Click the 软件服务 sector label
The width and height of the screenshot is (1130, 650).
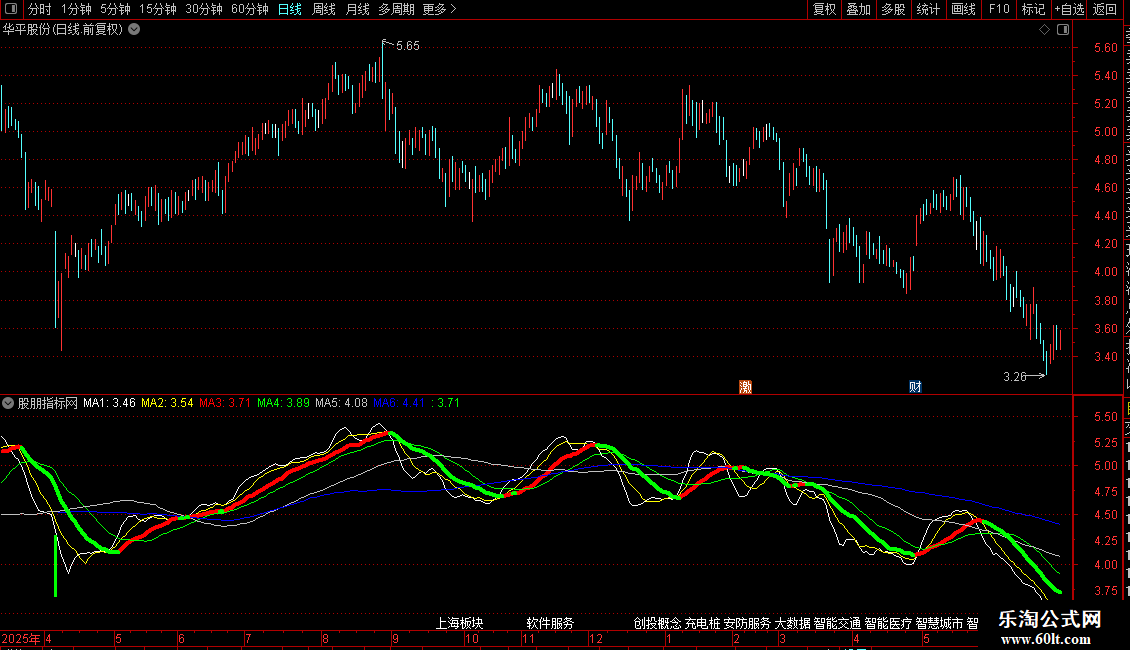(x=550, y=623)
